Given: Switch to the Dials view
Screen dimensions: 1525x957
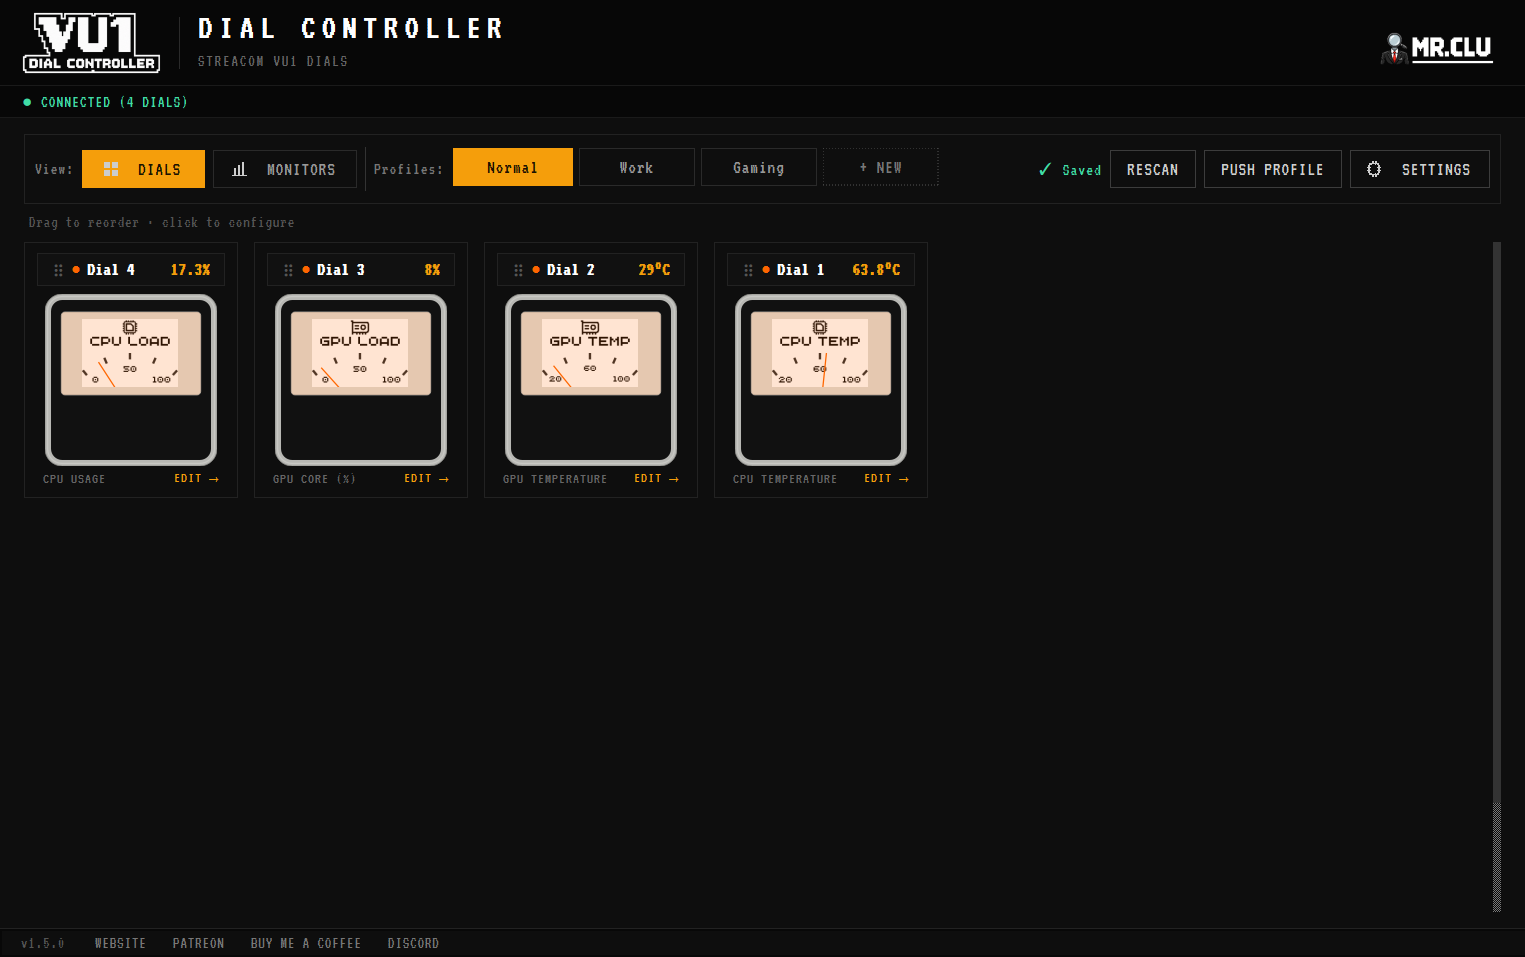Looking at the screenshot, I should pyautogui.click(x=143, y=169).
